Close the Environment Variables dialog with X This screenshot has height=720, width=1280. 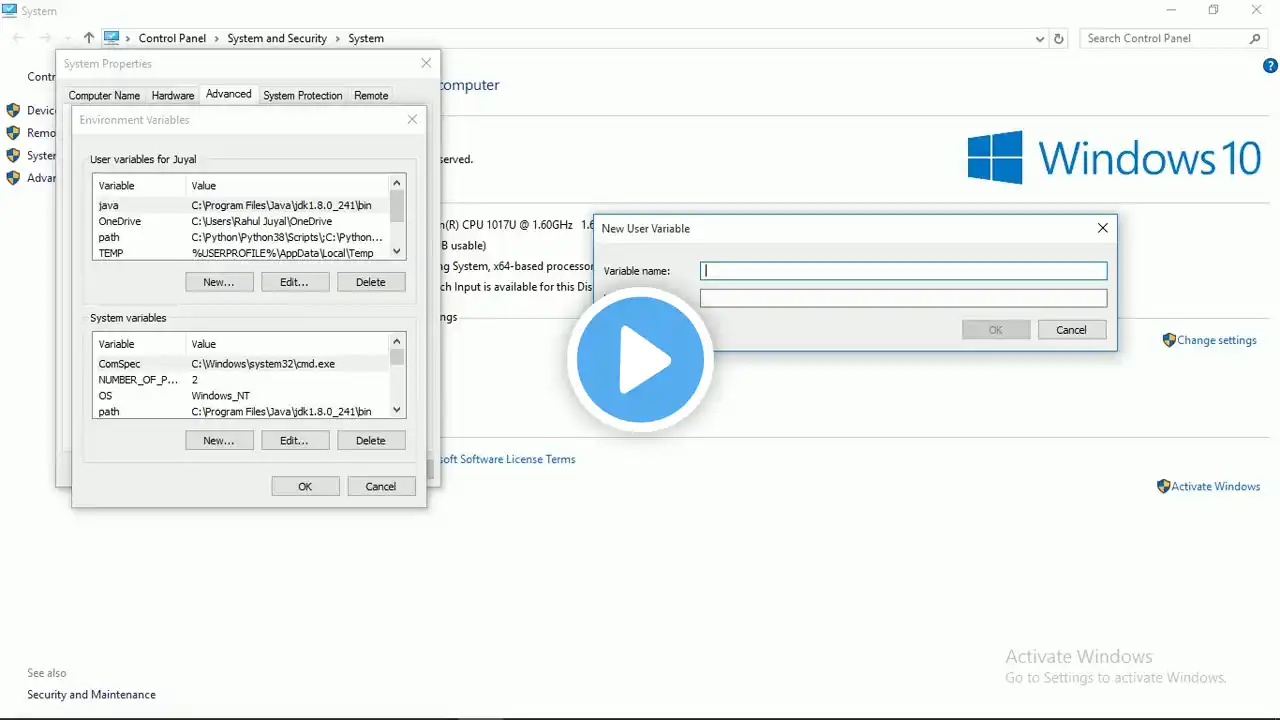click(x=412, y=119)
